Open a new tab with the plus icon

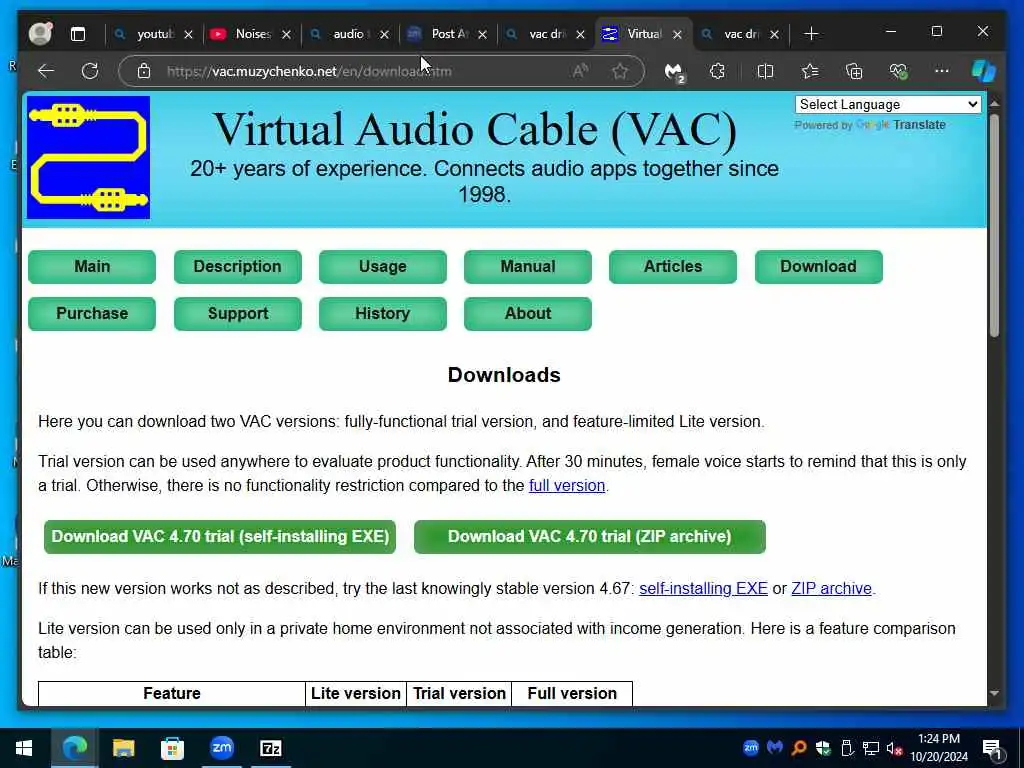pyautogui.click(x=811, y=34)
